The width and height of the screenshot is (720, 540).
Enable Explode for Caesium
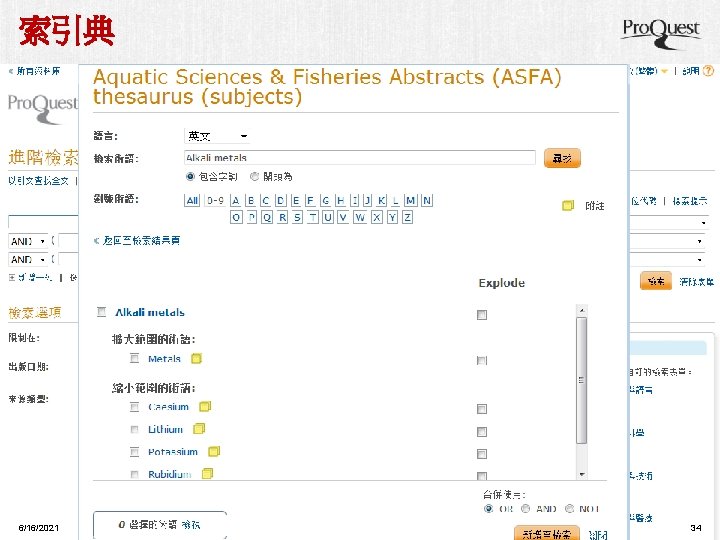pyautogui.click(x=482, y=409)
